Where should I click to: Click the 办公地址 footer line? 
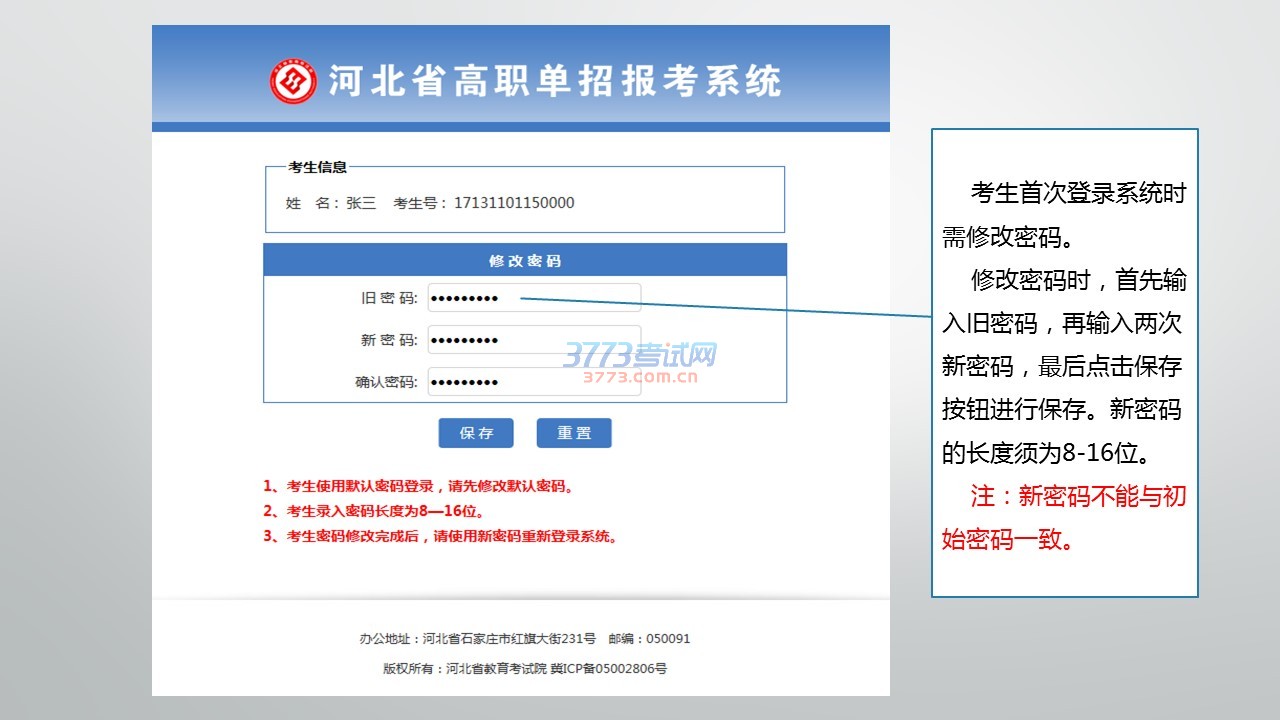(524, 639)
